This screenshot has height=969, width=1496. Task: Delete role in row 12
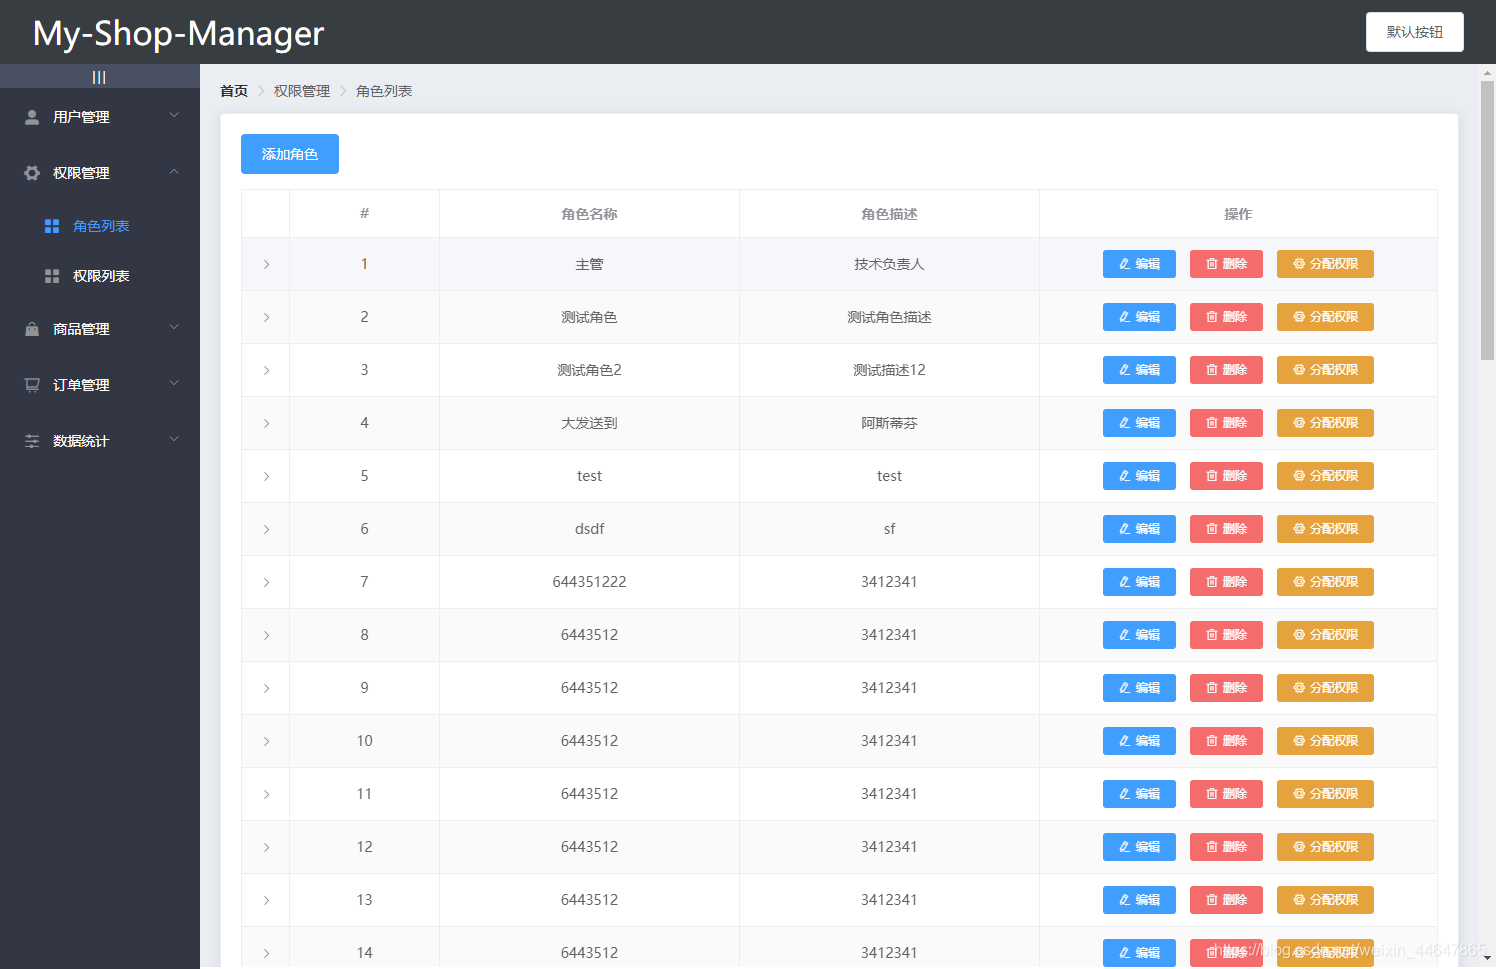tap(1226, 847)
